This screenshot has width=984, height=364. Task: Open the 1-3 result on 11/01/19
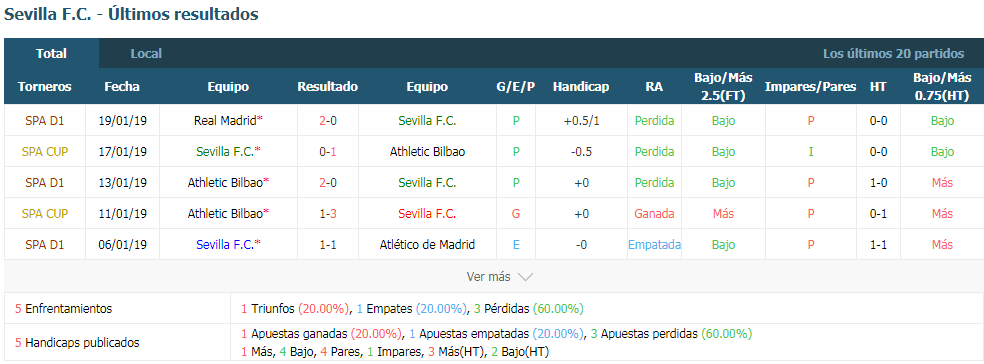pos(328,213)
